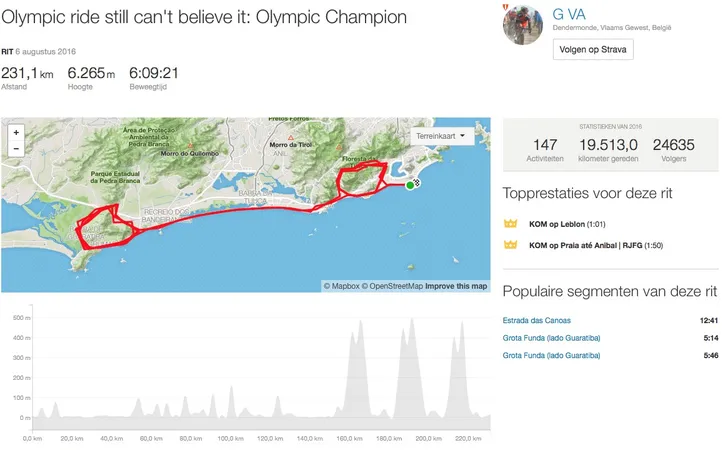Click the crown icon beside KOM op Leblon

click(509, 225)
